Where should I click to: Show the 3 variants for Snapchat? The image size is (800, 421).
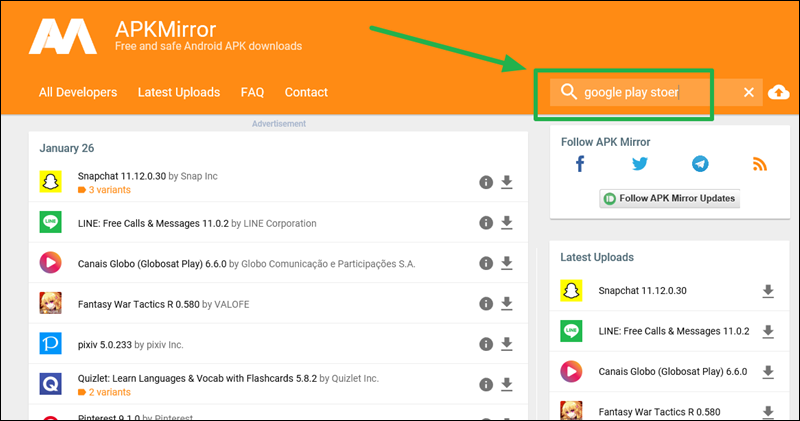(104, 190)
